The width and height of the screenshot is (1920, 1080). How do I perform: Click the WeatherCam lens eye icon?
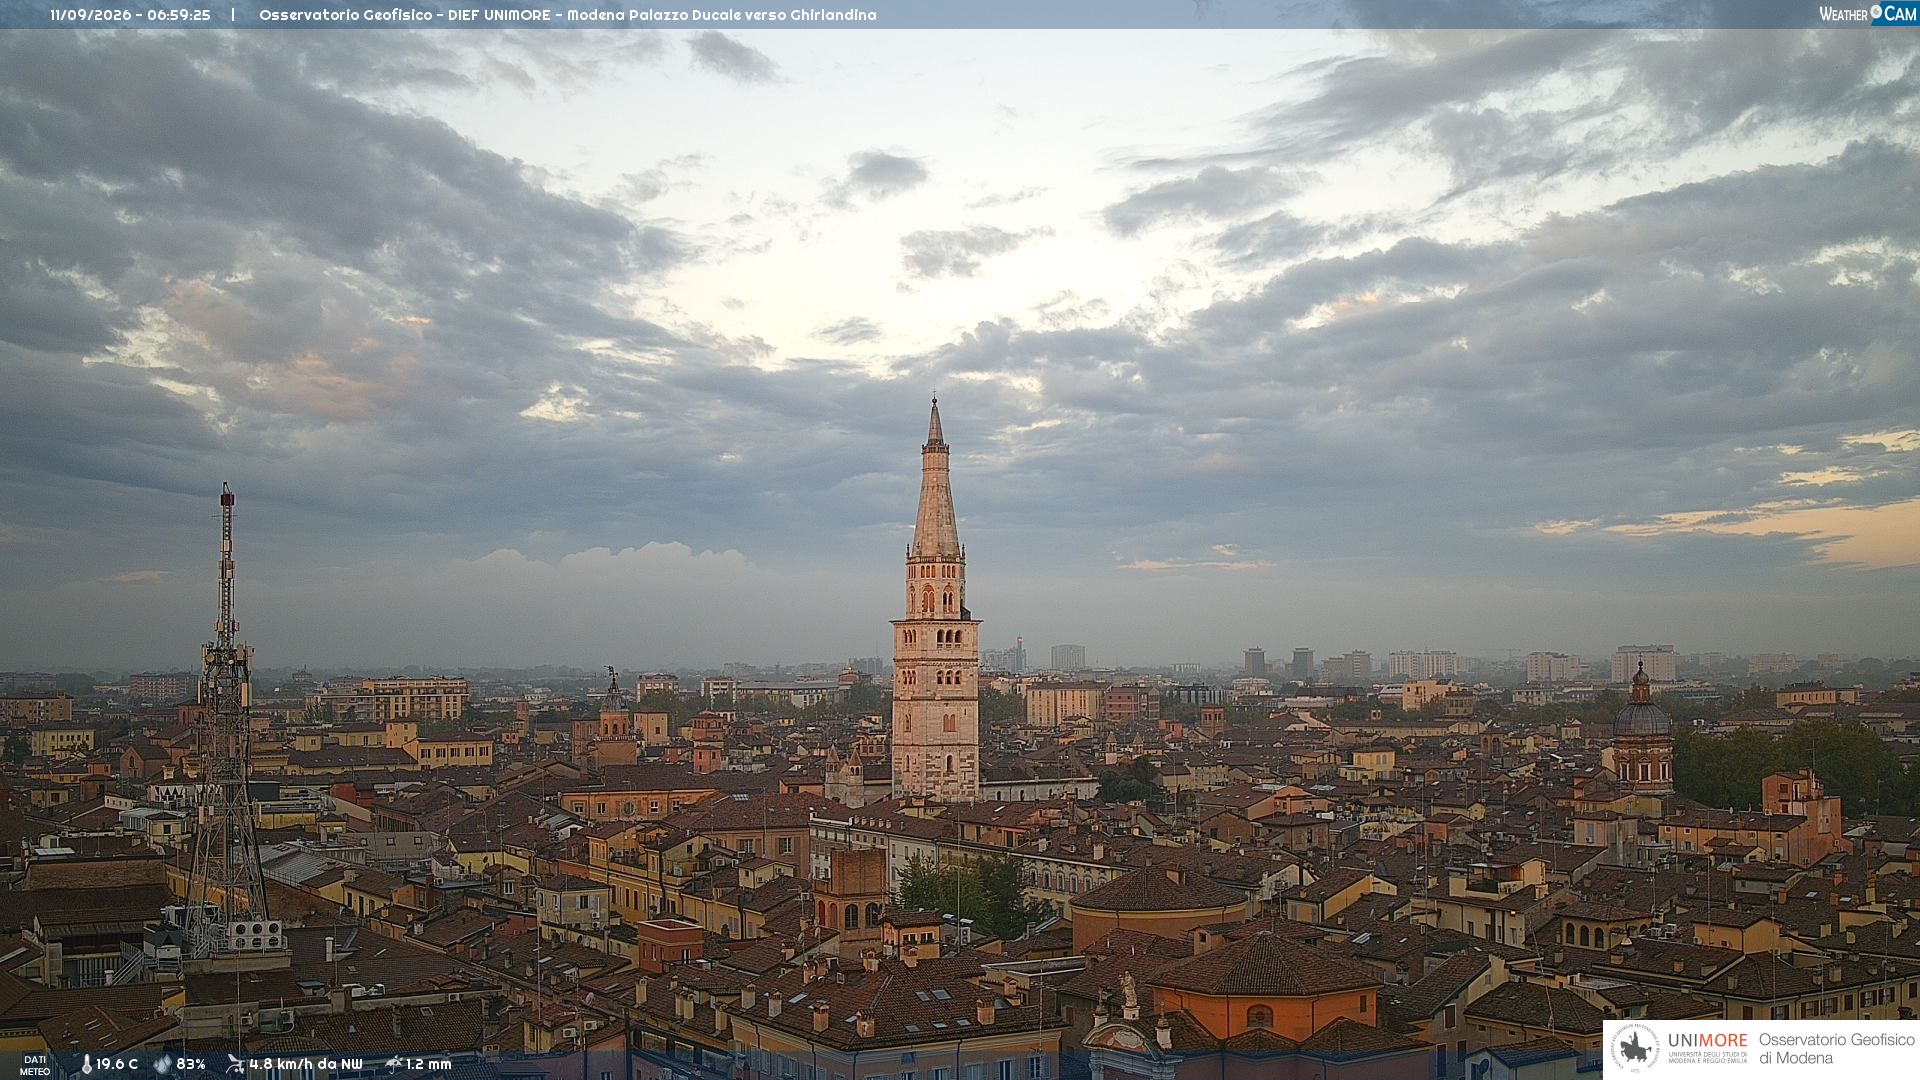pyautogui.click(x=1876, y=12)
